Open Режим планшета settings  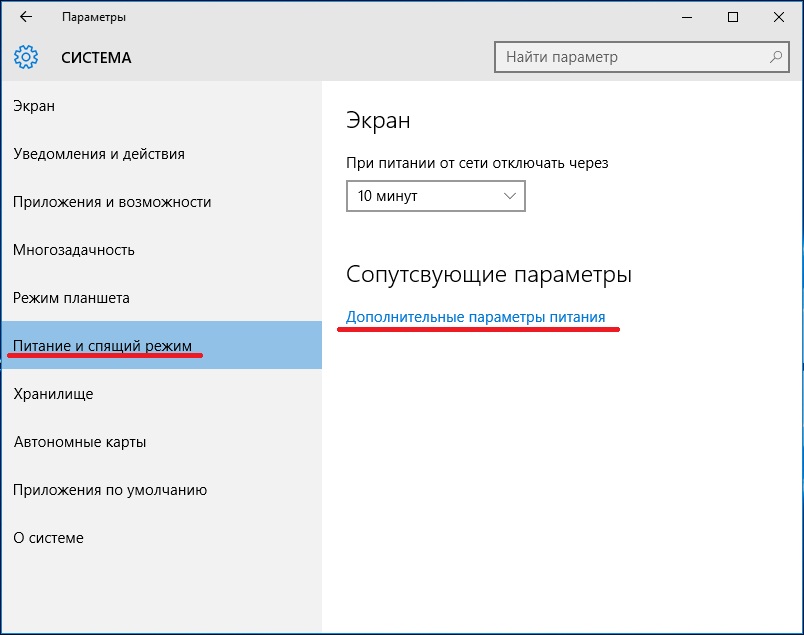tap(71, 298)
